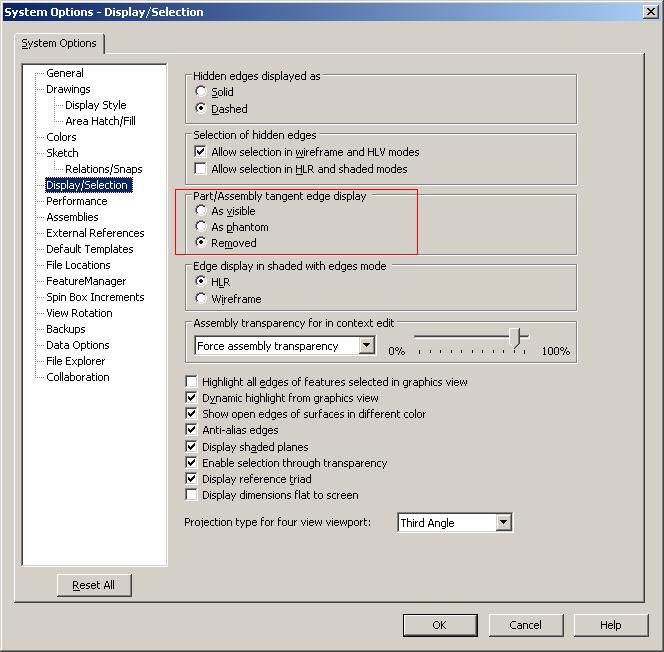The width and height of the screenshot is (664, 652).
Task: Select Spin Box Increments in the tree
Action: click(95, 297)
